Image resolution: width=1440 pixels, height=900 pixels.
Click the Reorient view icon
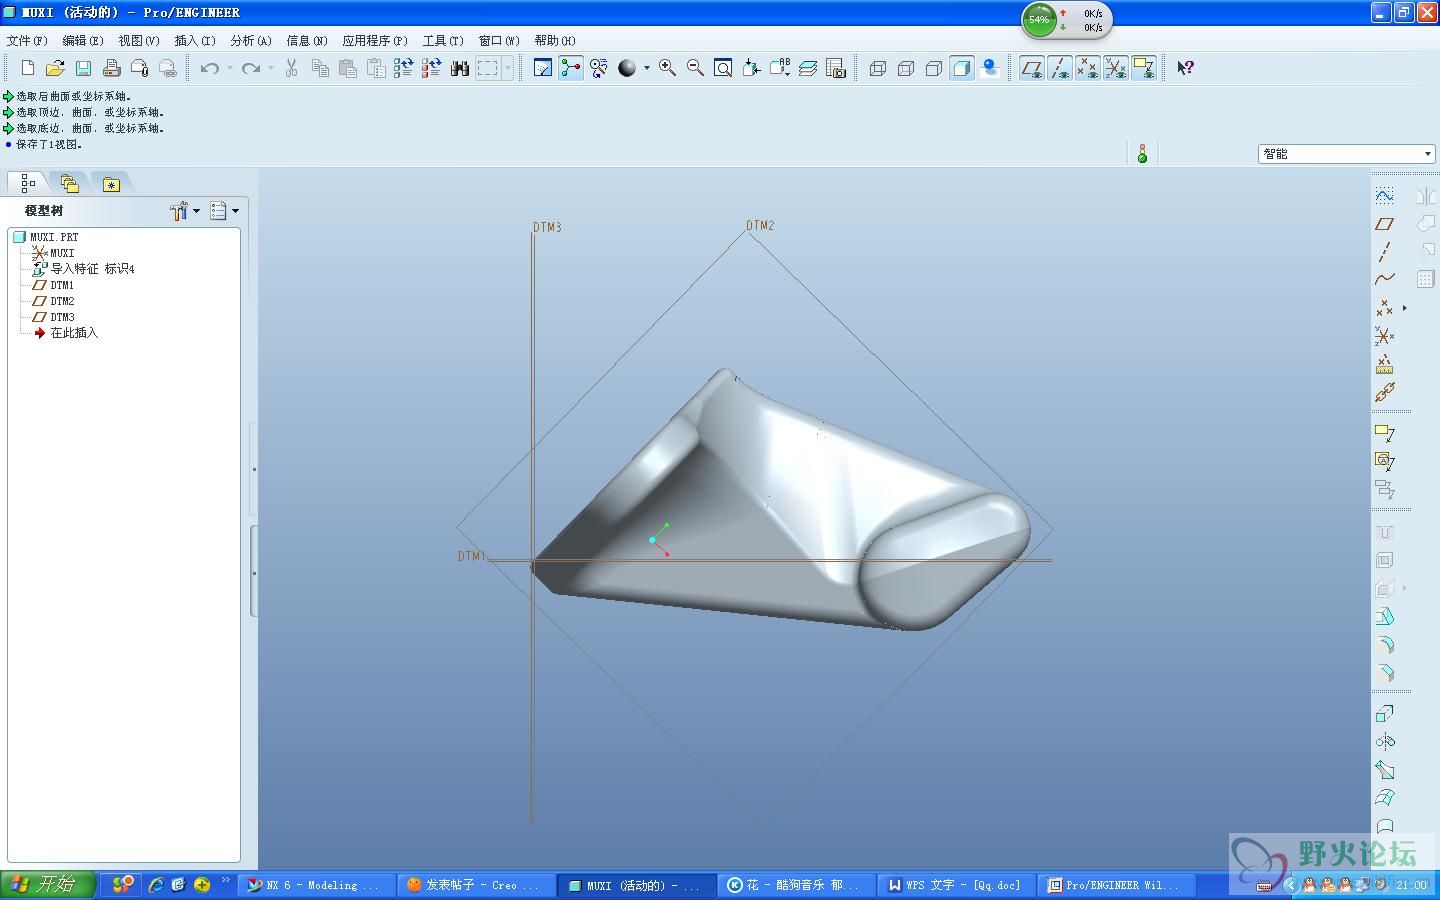pyautogui.click(x=751, y=68)
